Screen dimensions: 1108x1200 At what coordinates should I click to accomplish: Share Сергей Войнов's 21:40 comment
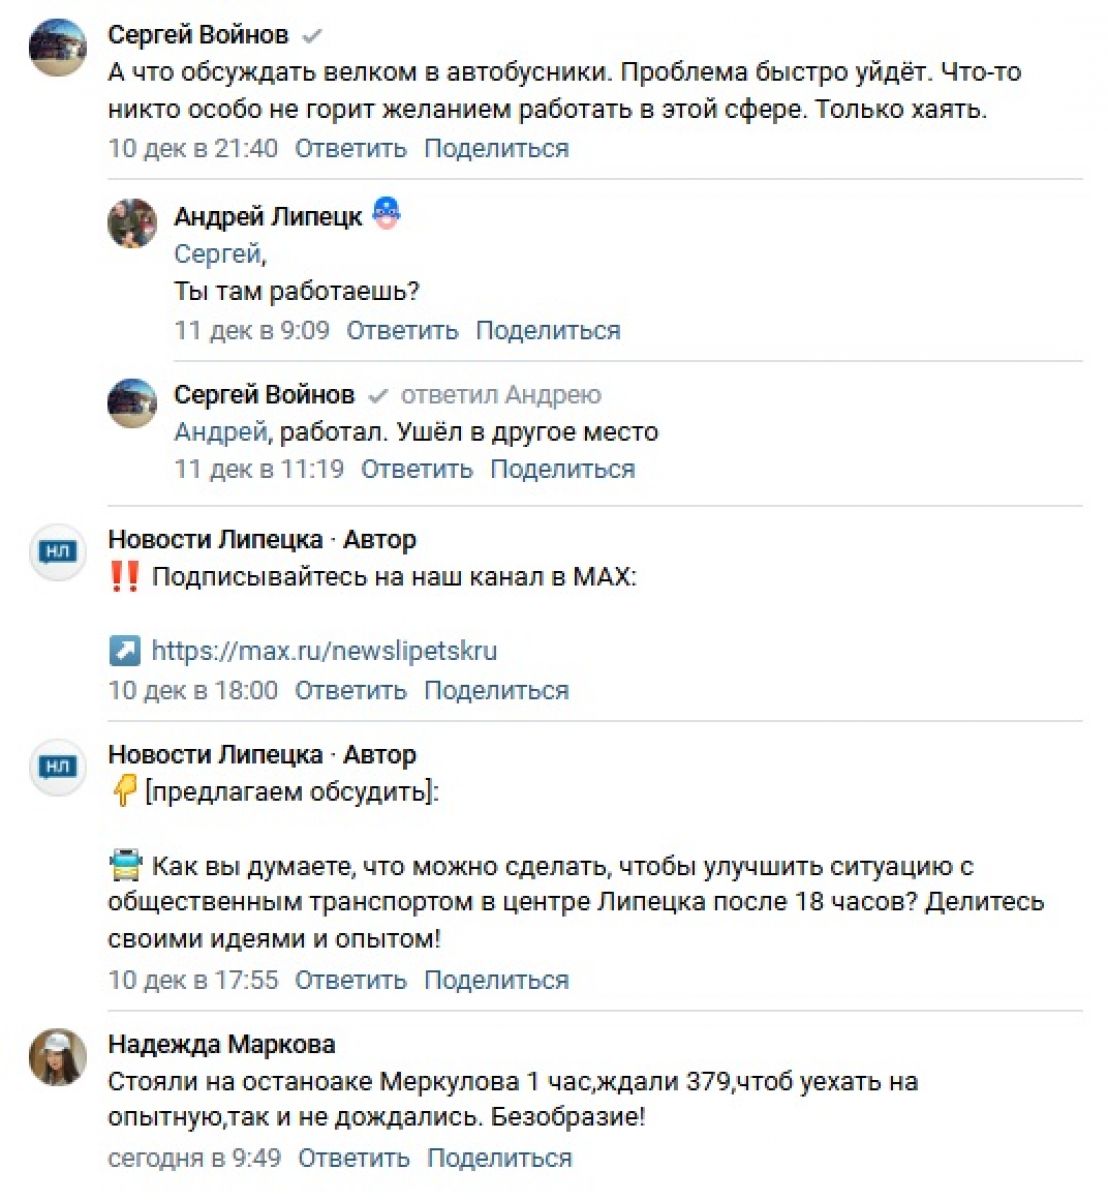(x=496, y=149)
